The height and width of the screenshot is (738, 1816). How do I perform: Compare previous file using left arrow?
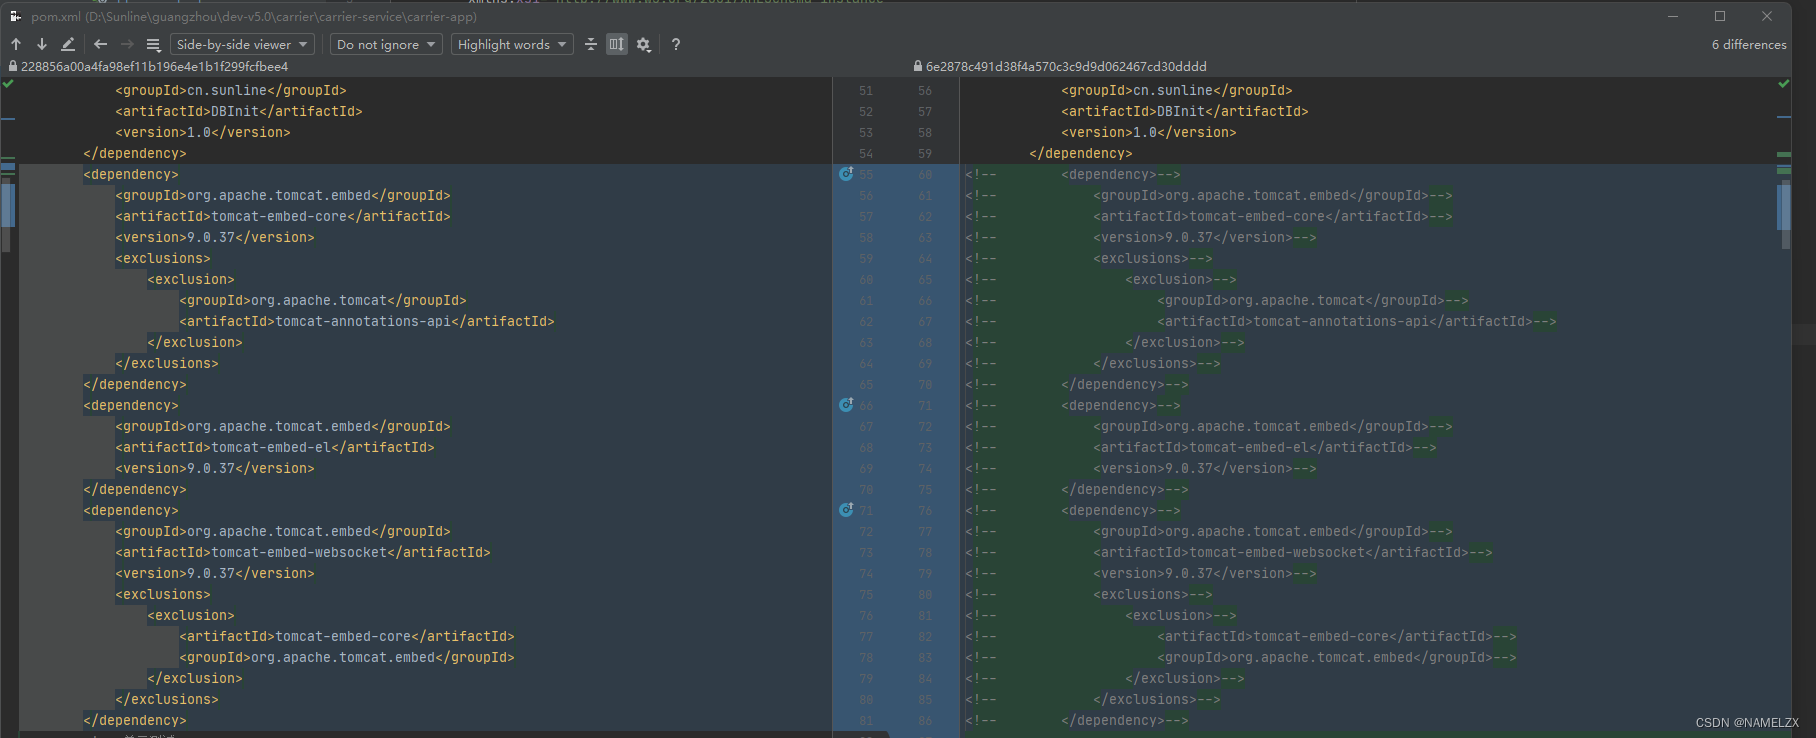click(100, 44)
